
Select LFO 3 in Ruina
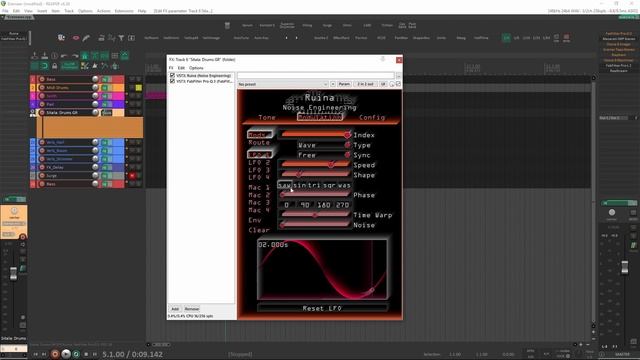coord(259,170)
